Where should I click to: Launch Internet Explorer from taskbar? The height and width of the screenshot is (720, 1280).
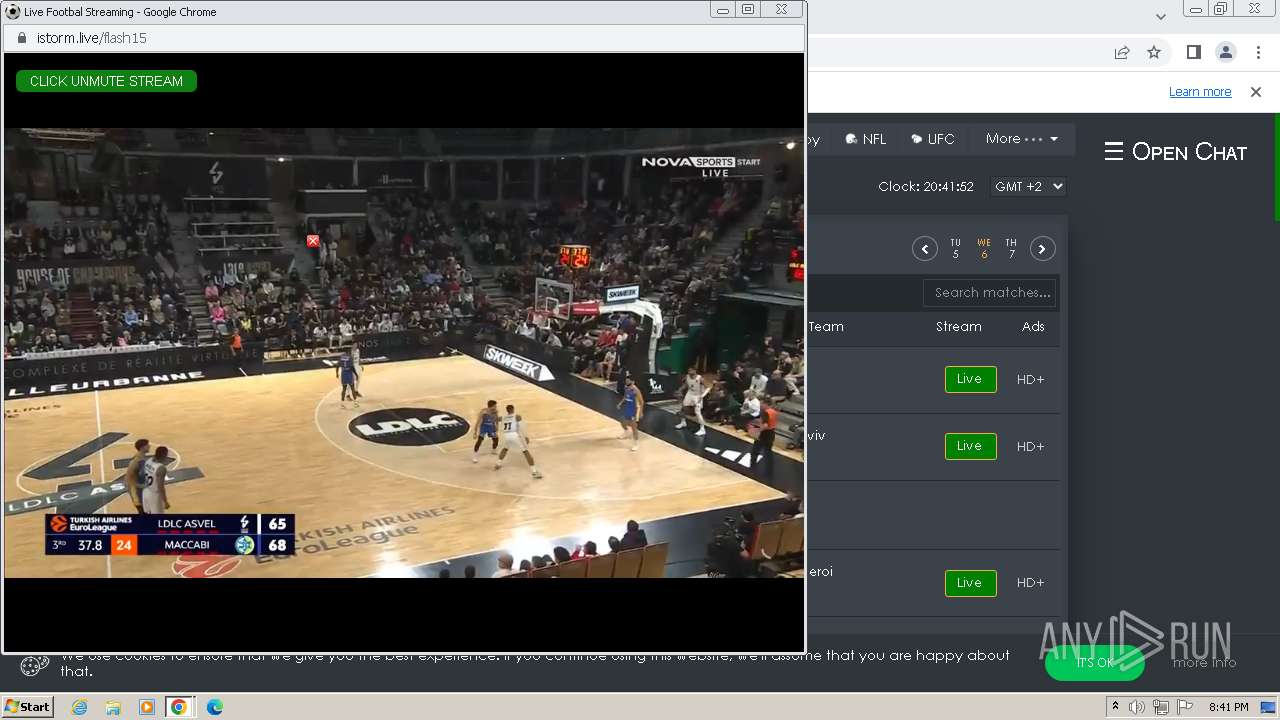point(80,707)
